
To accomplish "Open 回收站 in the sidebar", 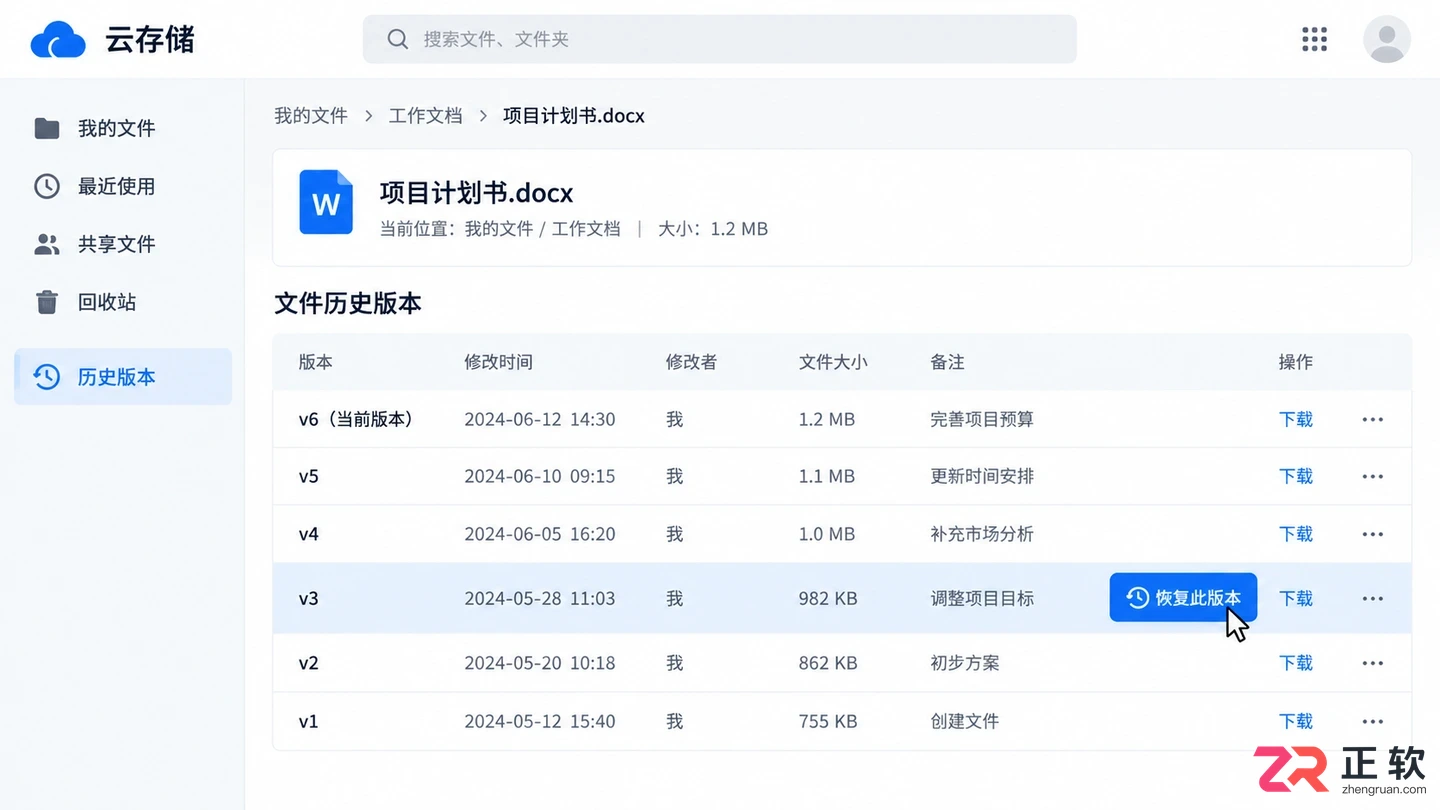I will 123,302.
